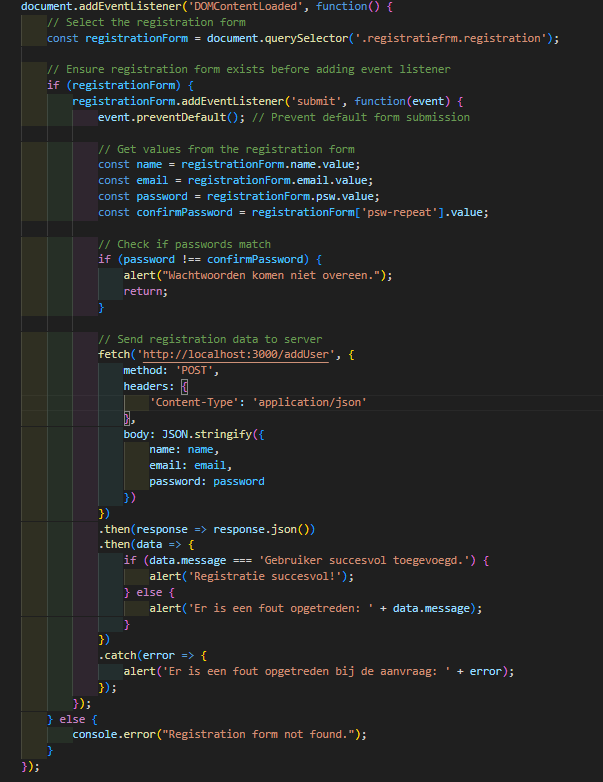The height and width of the screenshot is (782, 603).
Task: Click the "Wachtwoorden komen niet overeen." string
Action: click(278, 275)
